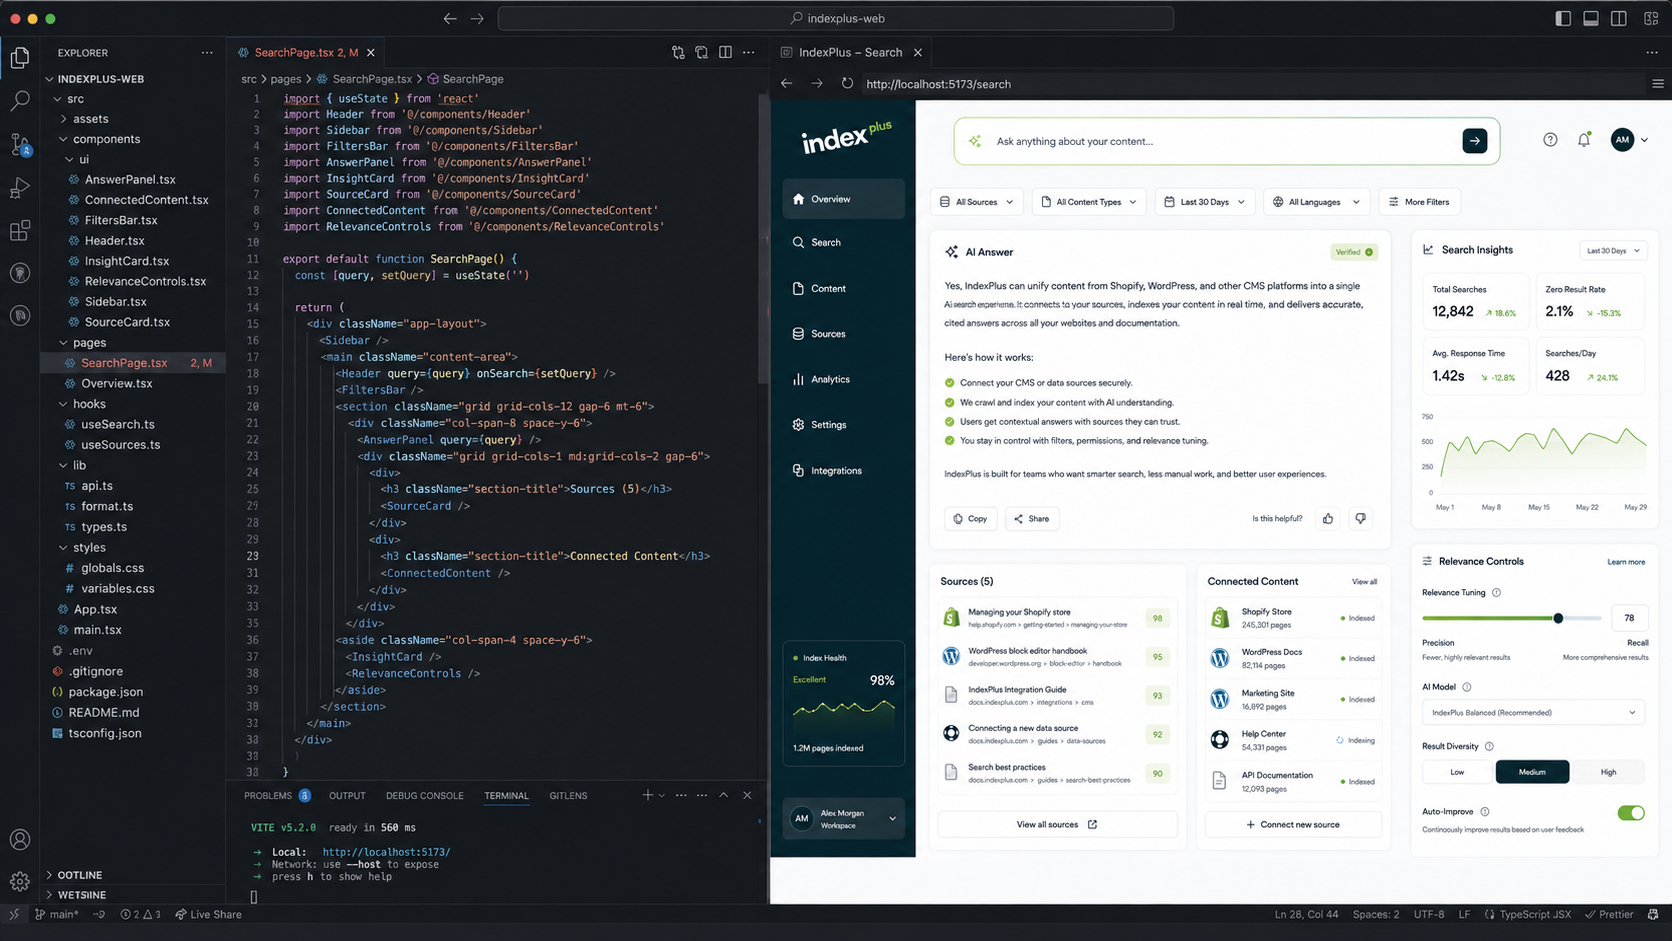Switch to the Debug Console tab
Screen dimensions: 1672x941
(x=425, y=796)
